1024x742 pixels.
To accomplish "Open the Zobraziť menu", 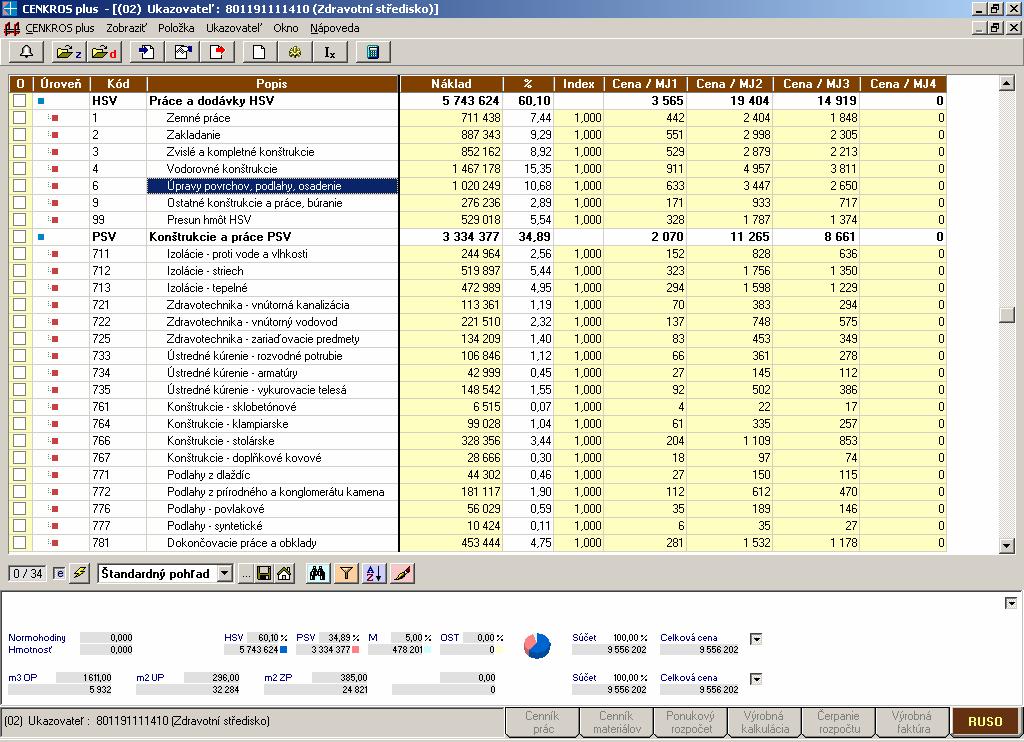I will [127, 28].
